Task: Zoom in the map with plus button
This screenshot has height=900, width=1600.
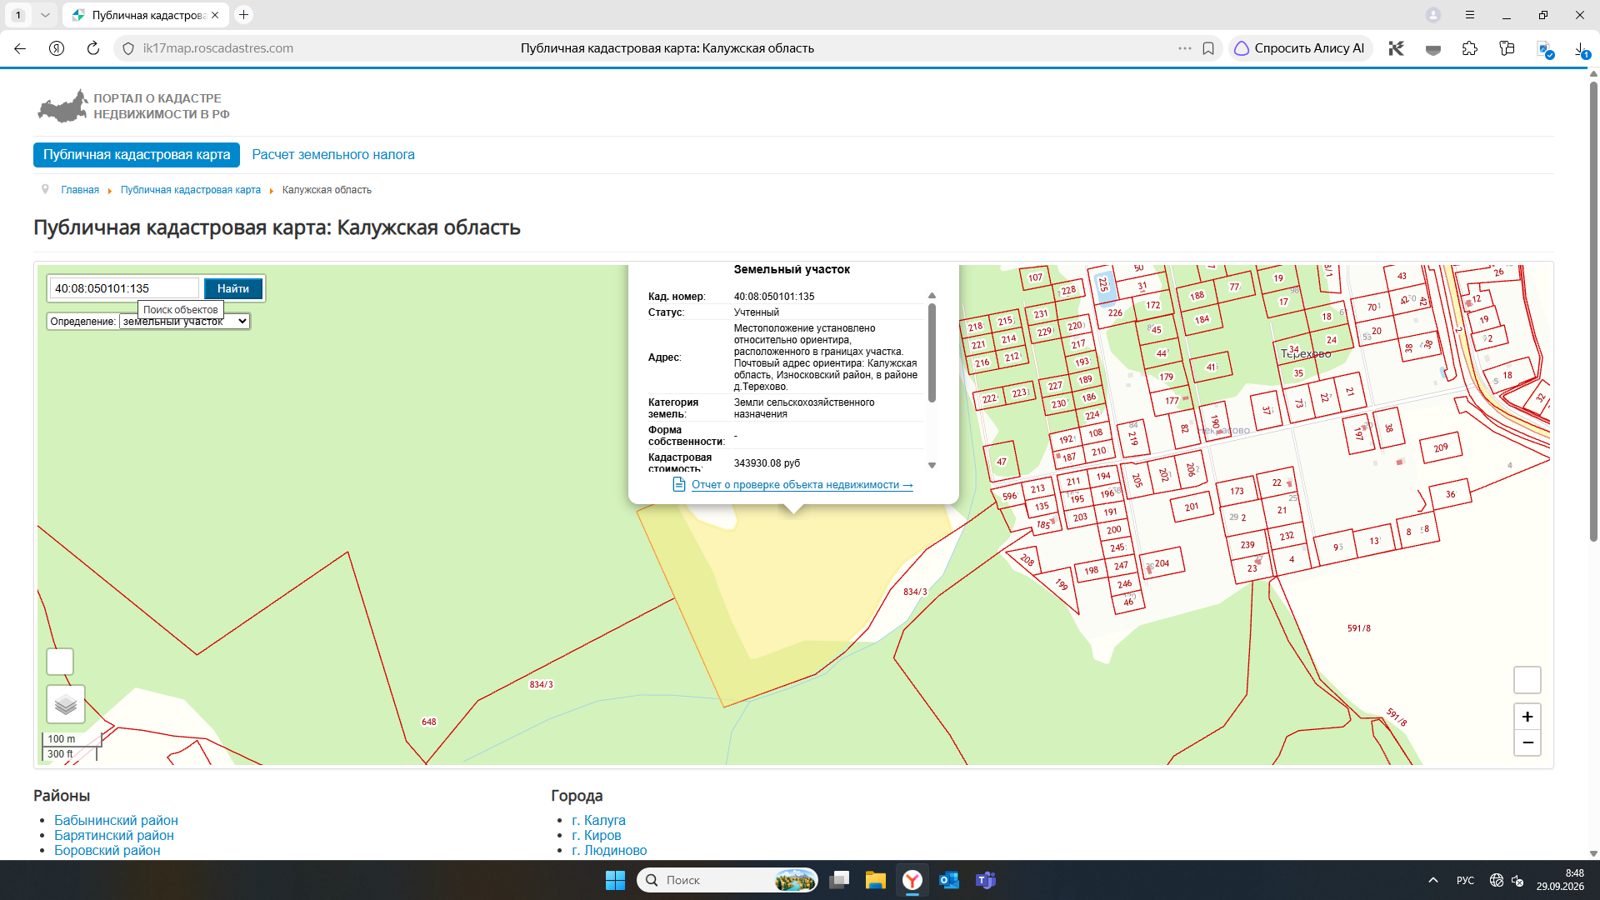Action: pyautogui.click(x=1527, y=716)
